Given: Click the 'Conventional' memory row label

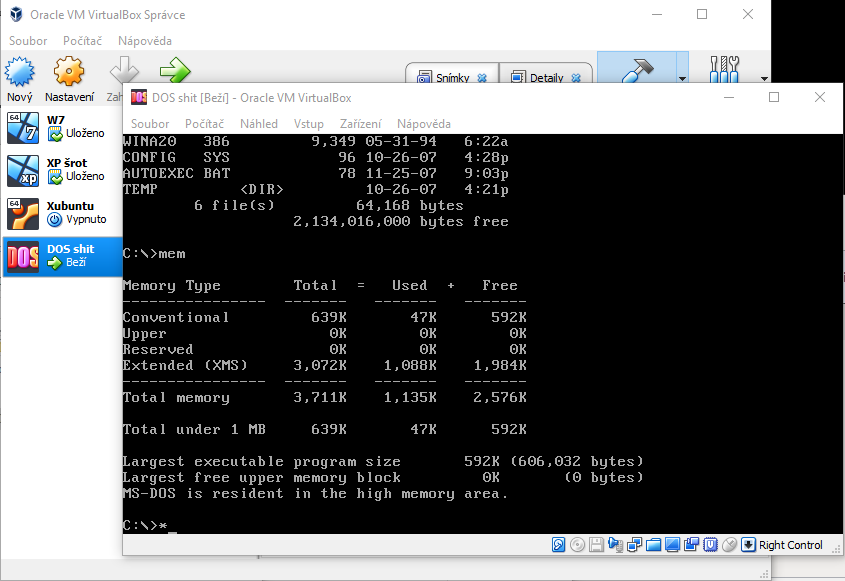Looking at the screenshot, I should pyautogui.click(x=176, y=317).
